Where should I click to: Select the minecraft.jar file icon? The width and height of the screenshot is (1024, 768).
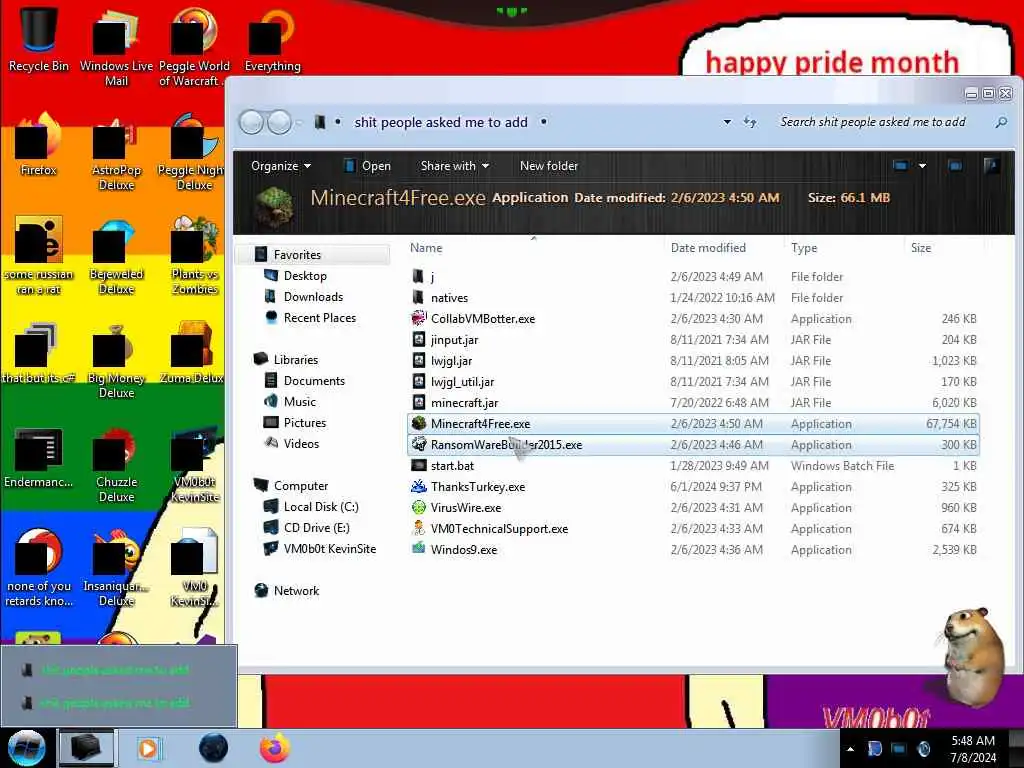[419, 402]
